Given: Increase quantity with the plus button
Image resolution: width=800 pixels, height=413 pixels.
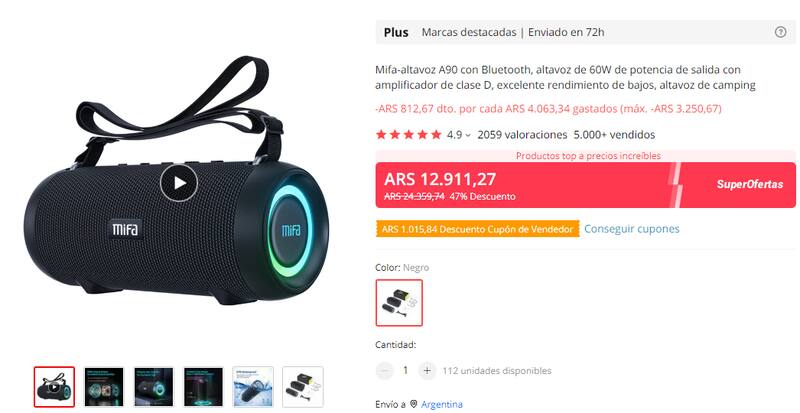Looking at the screenshot, I should [x=427, y=371].
